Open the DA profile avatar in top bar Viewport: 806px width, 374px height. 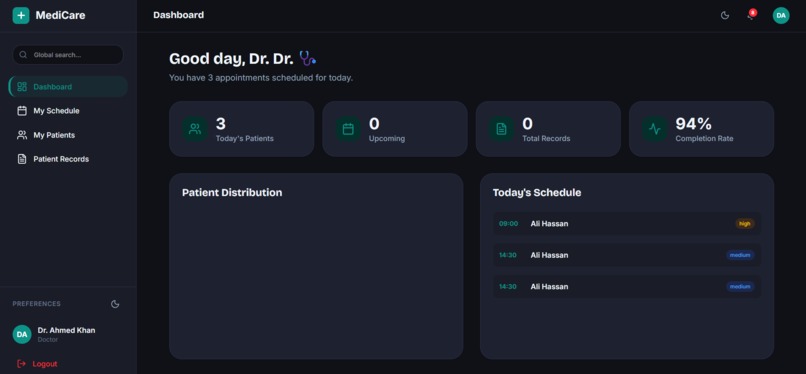pyautogui.click(x=781, y=15)
